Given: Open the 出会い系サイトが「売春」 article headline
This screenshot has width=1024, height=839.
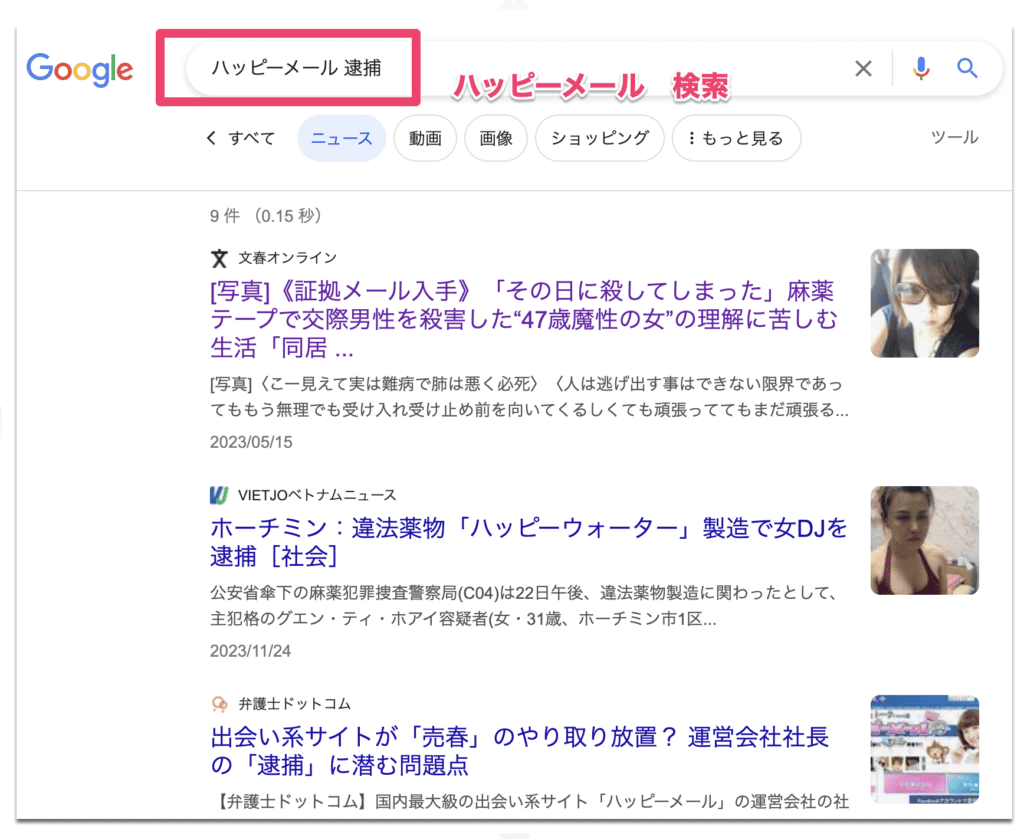Looking at the screenshot, I should point(520,751).
